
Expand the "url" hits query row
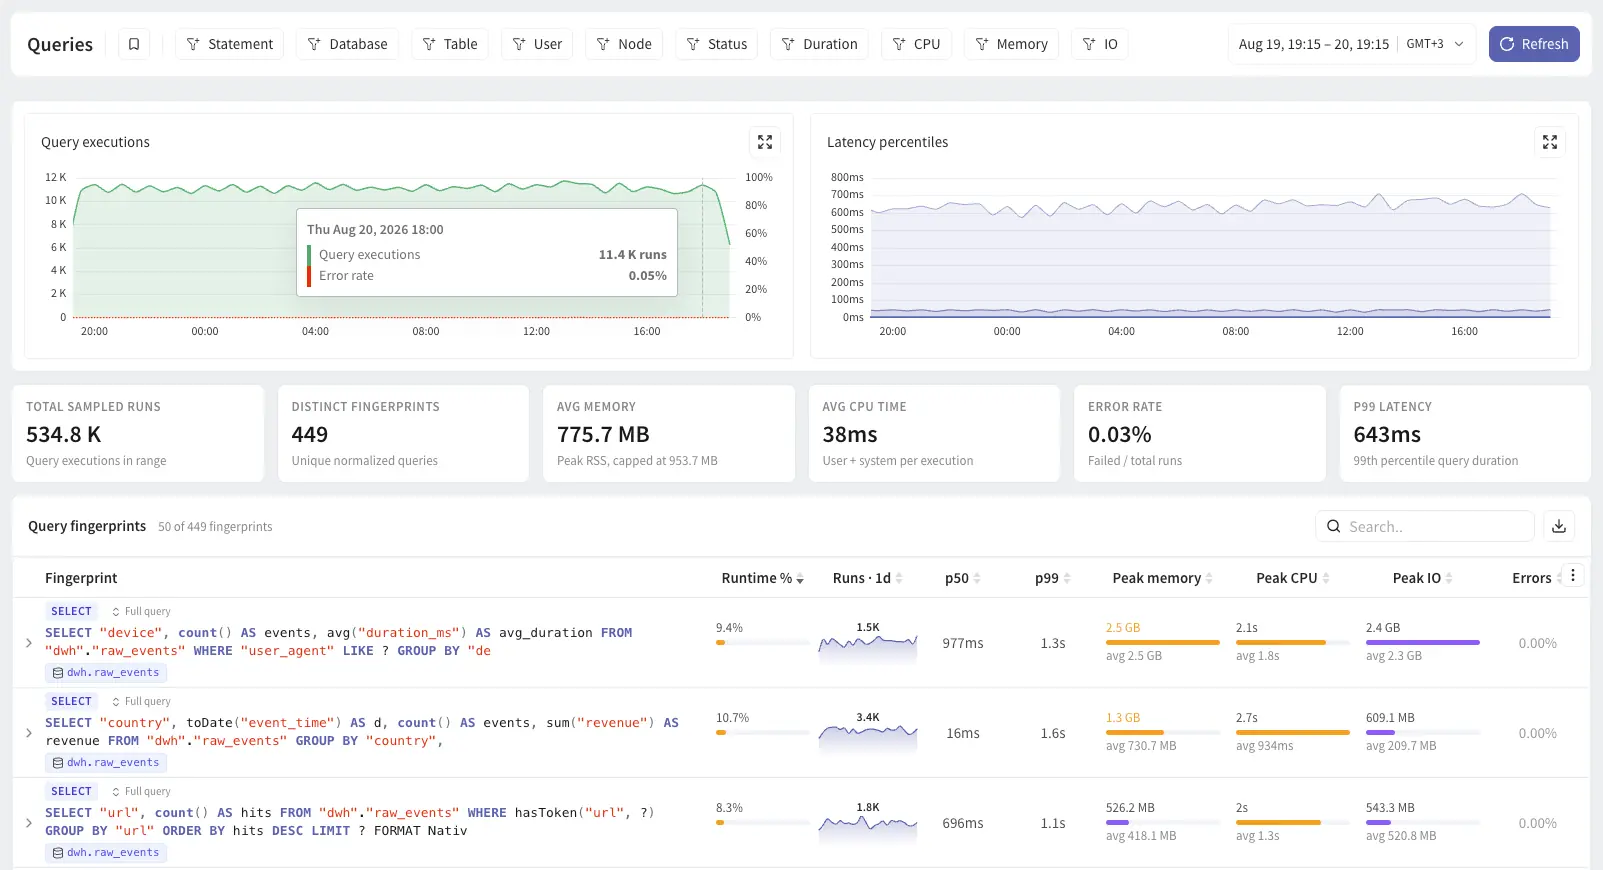coord(28,823)
